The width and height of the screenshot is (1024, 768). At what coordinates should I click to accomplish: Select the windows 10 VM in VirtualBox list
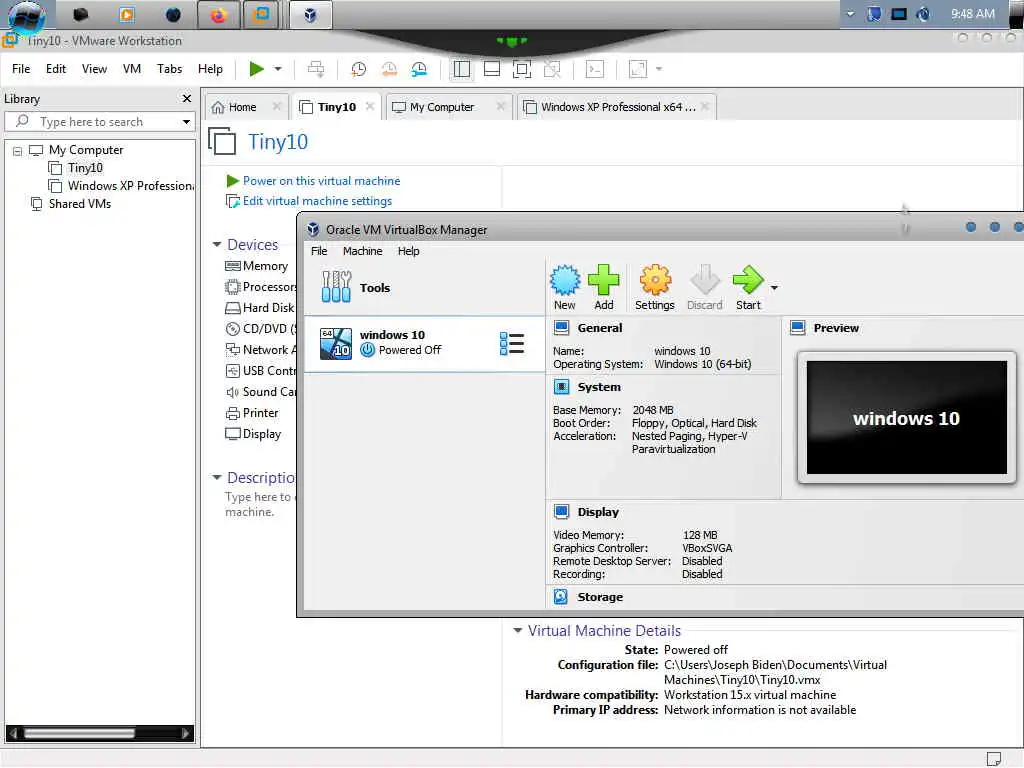click(x=424, y=344)
